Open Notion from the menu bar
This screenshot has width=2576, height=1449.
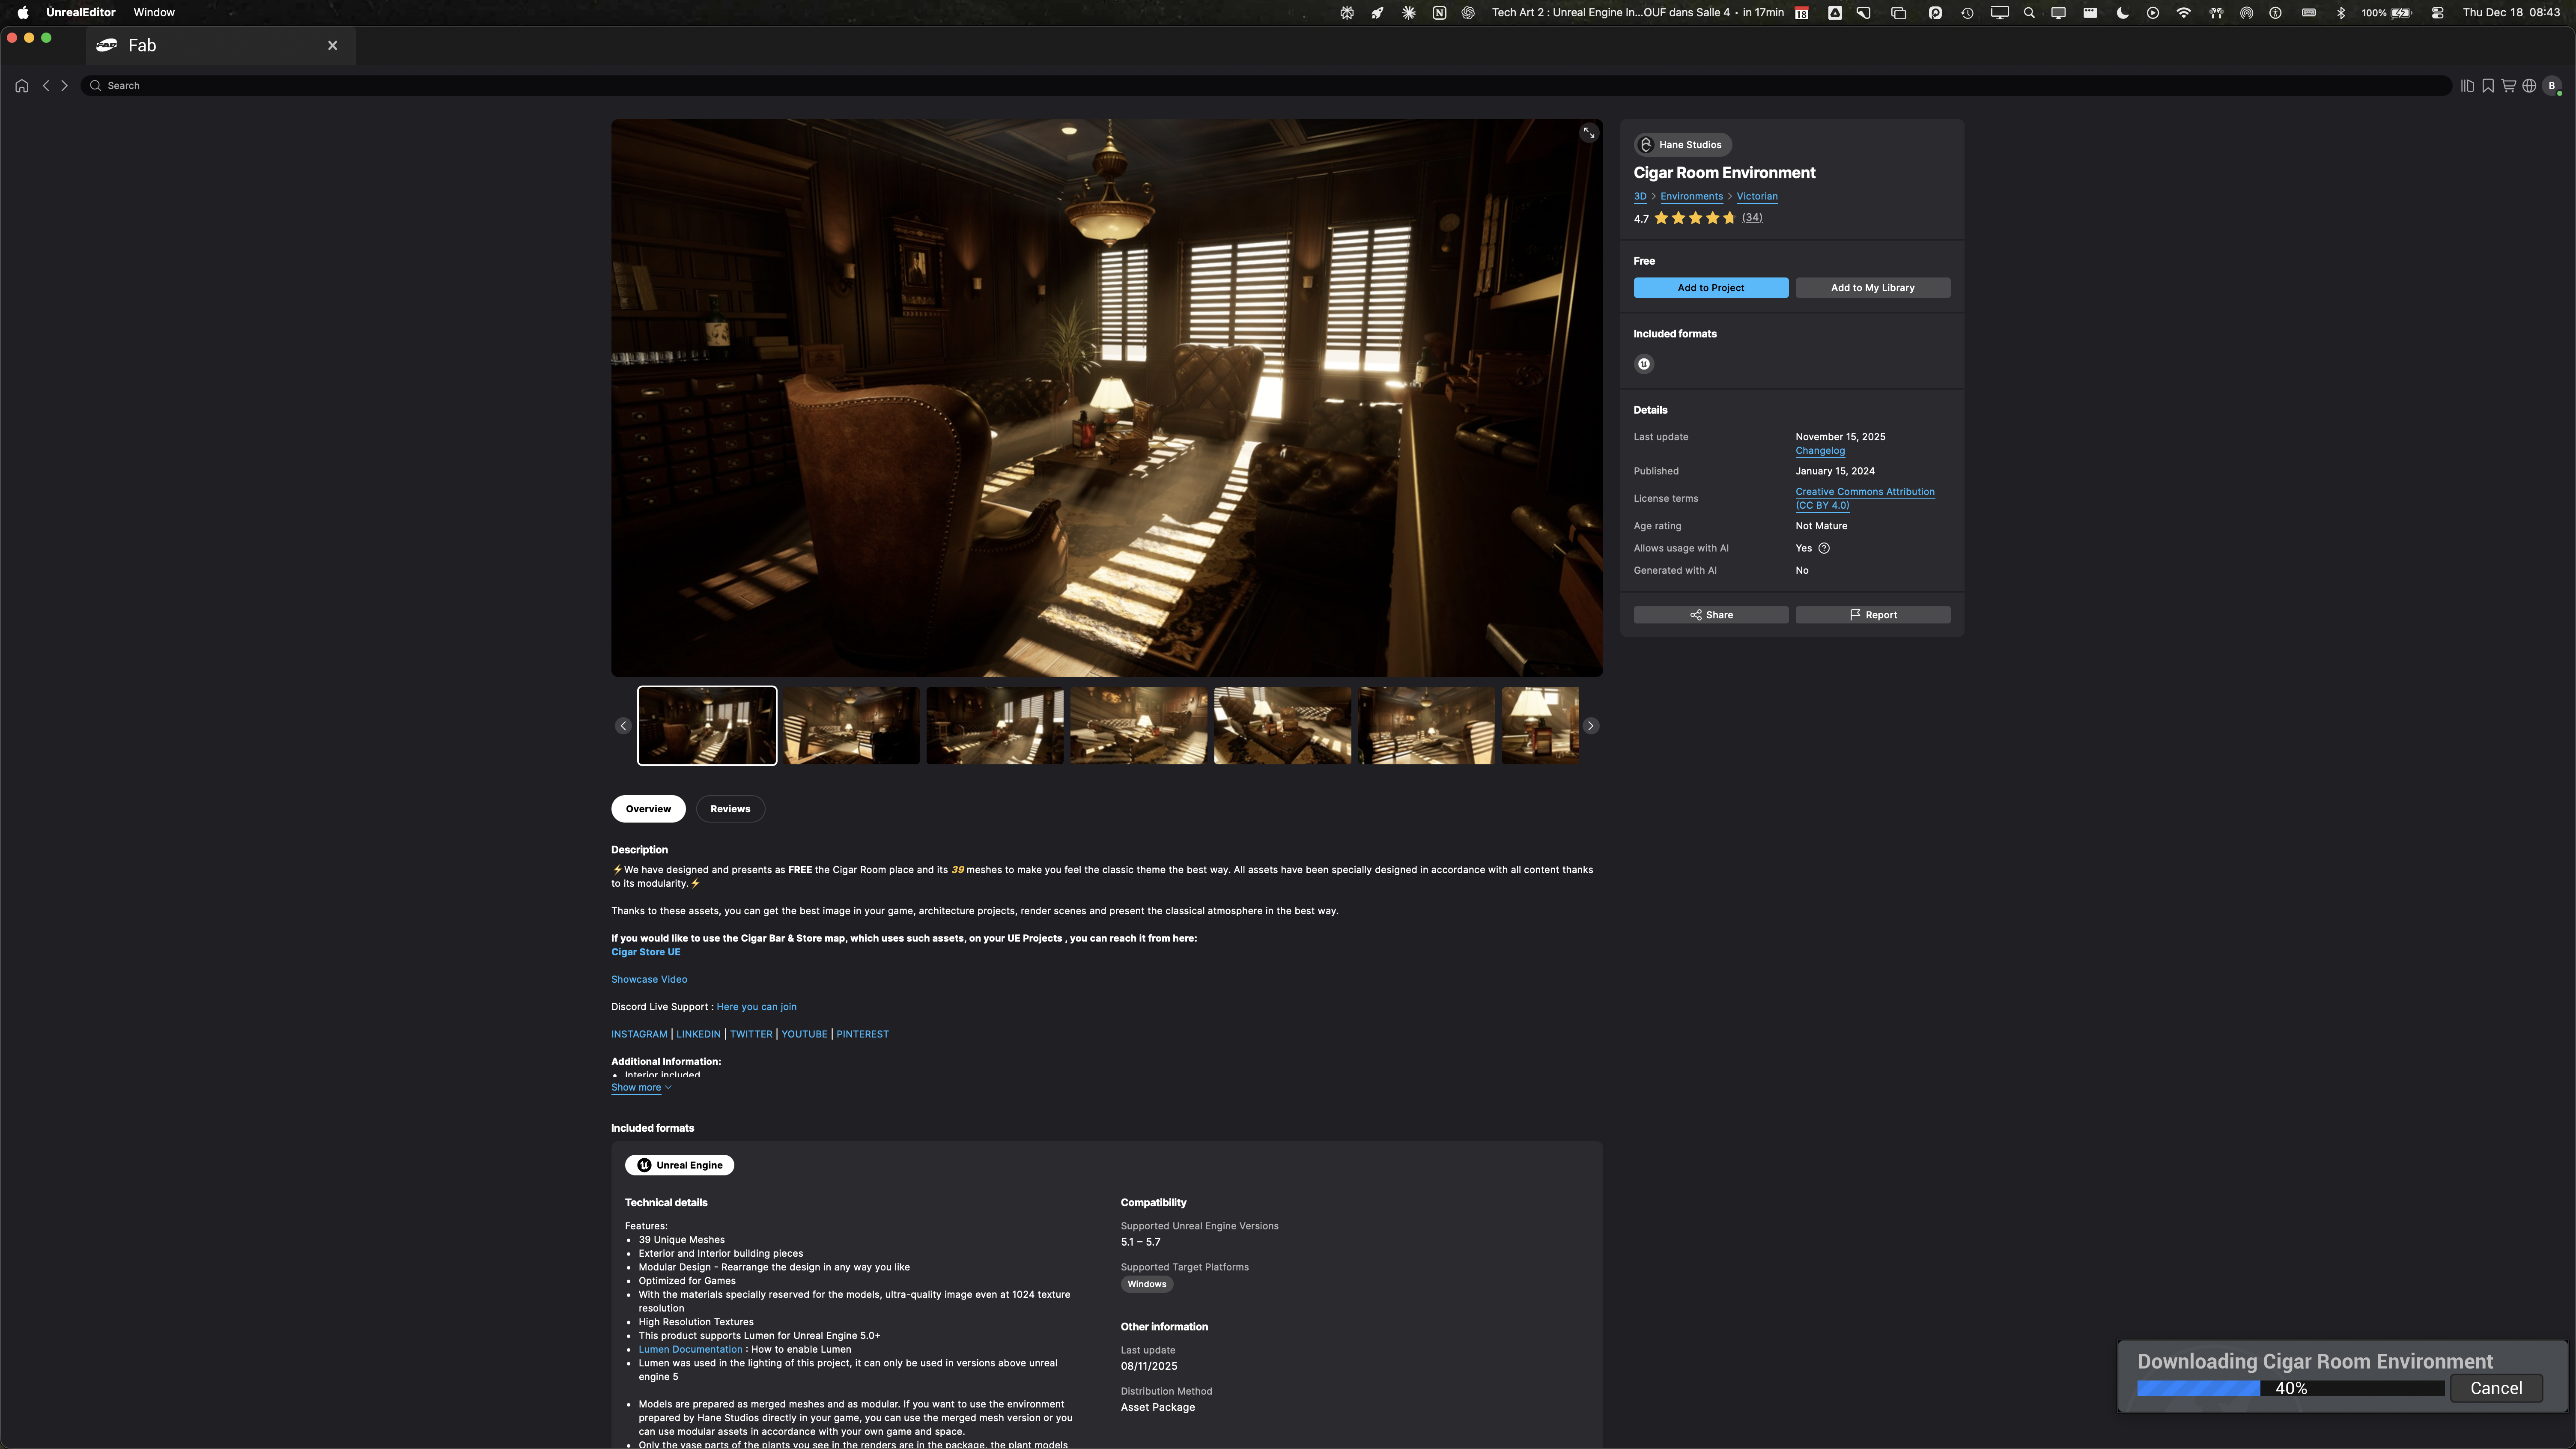[x=1439, y=13]
